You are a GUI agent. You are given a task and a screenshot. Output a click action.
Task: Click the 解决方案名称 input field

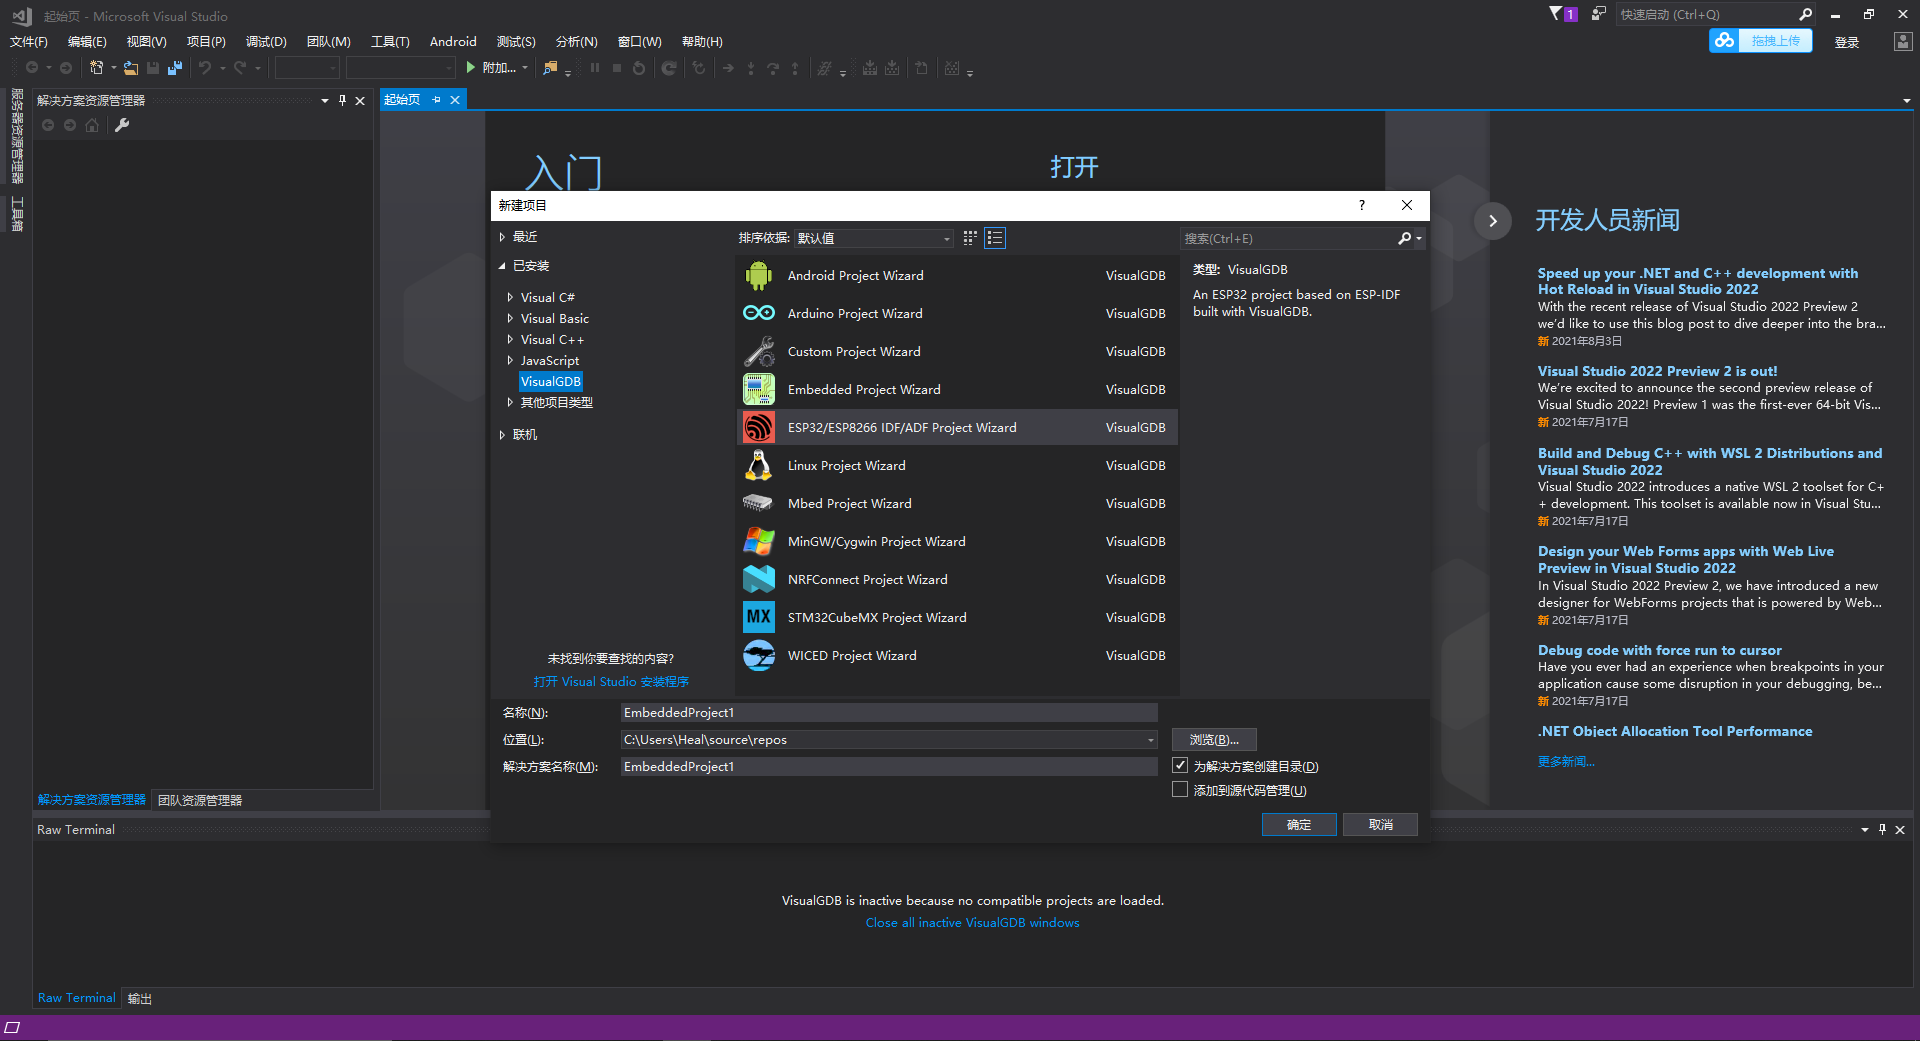pos(889,766)
